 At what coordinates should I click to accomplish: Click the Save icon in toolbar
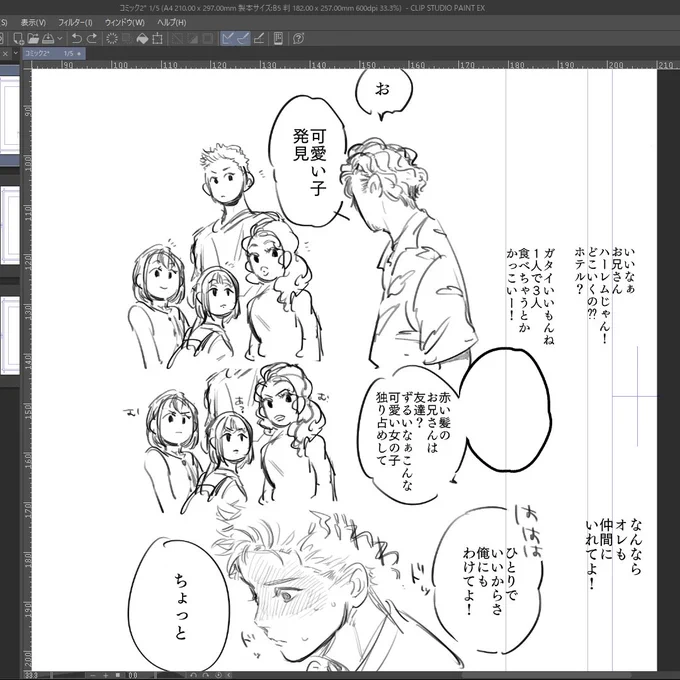point(48,39)
